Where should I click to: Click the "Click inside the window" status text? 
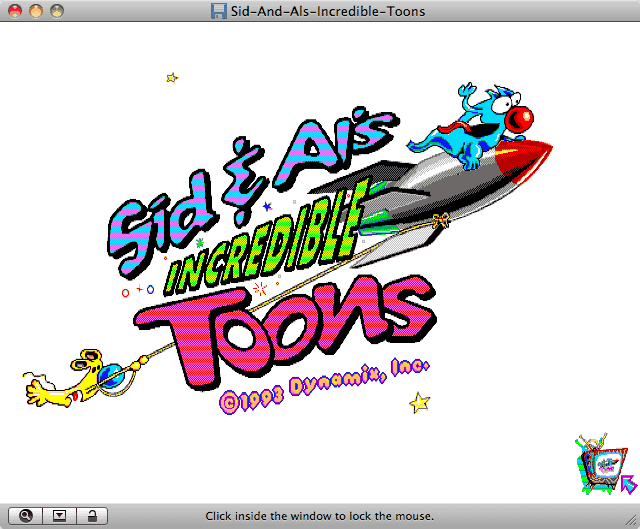pos(320,516)
